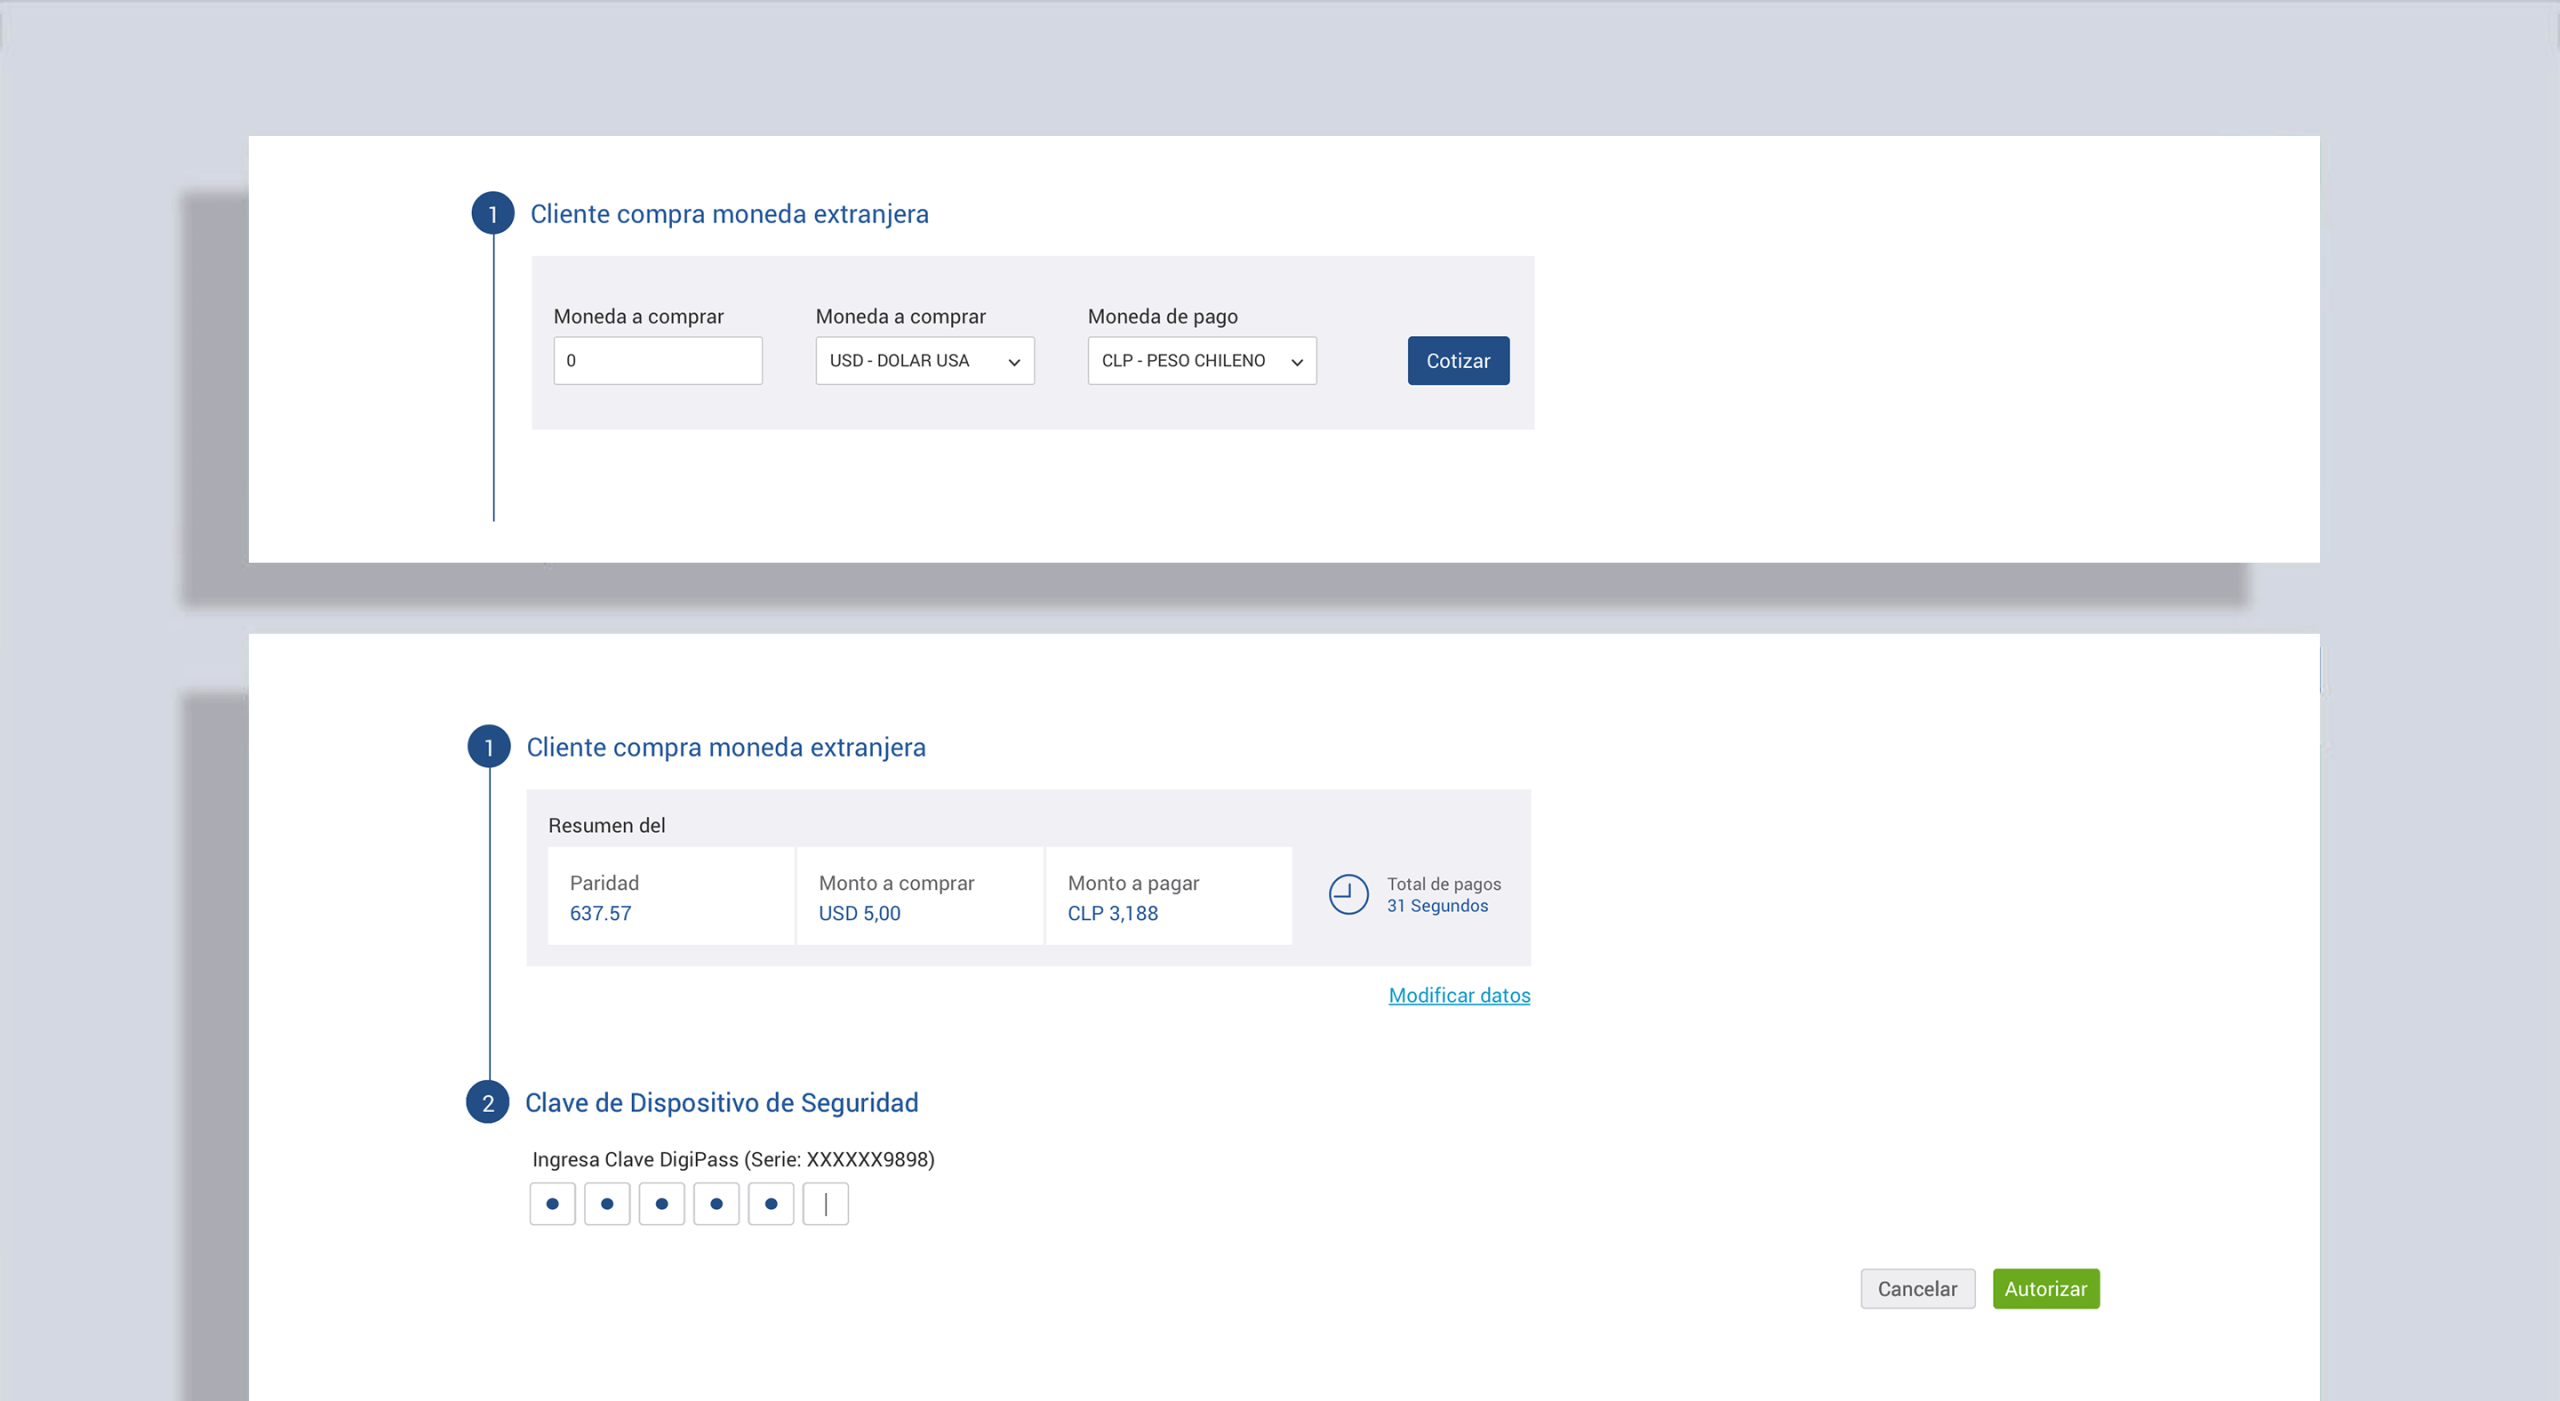Viewport: 2560px width, 1401px height.
Task: Select the first DigiPass digit box
Action: pyautogui.click(x=552, y=1204)
